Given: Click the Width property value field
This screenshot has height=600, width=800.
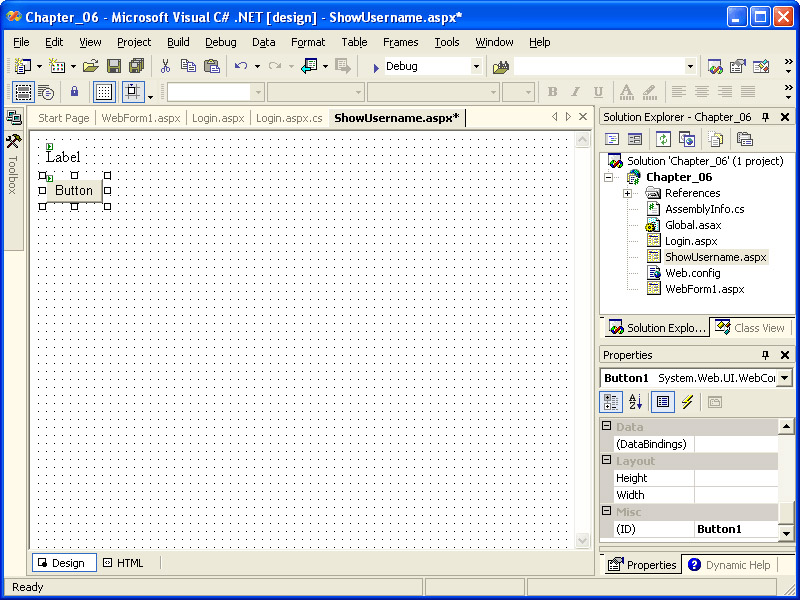Looking at the screenshot, I should pos(736,495).
